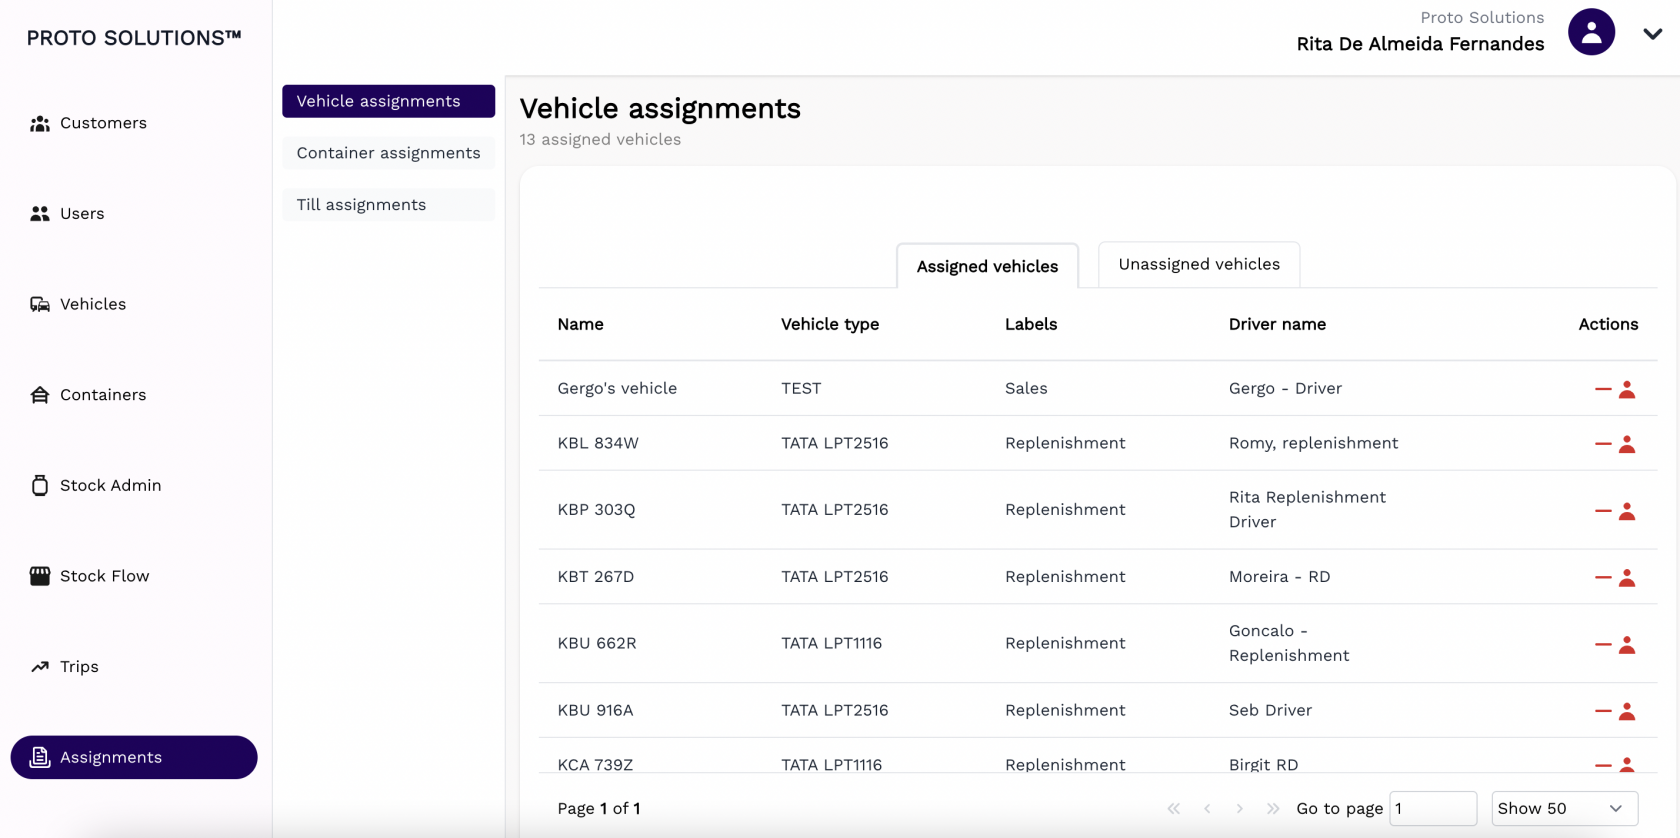Switch to the Unassigned vehicles tab

1199,264
